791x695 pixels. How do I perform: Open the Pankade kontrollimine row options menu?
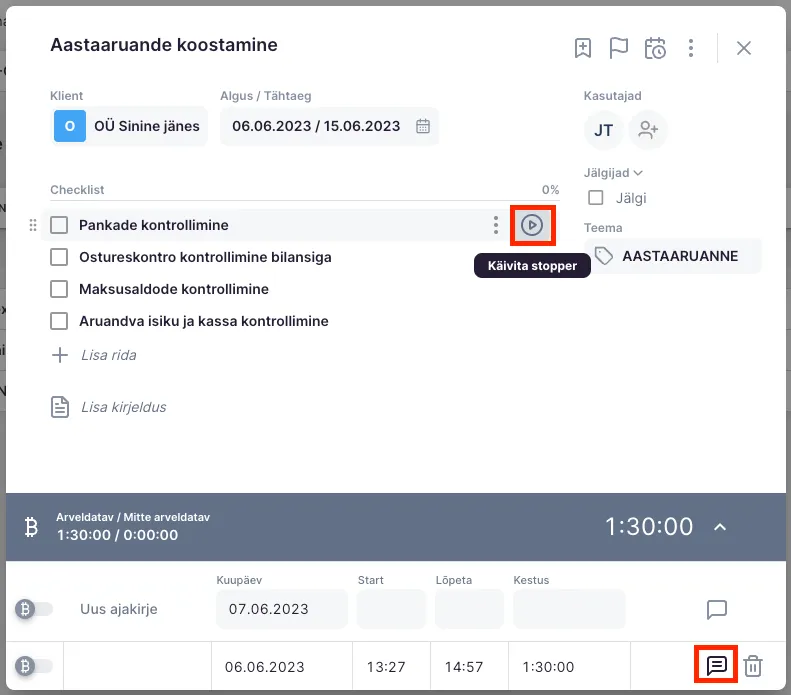[x=495, y=225]
